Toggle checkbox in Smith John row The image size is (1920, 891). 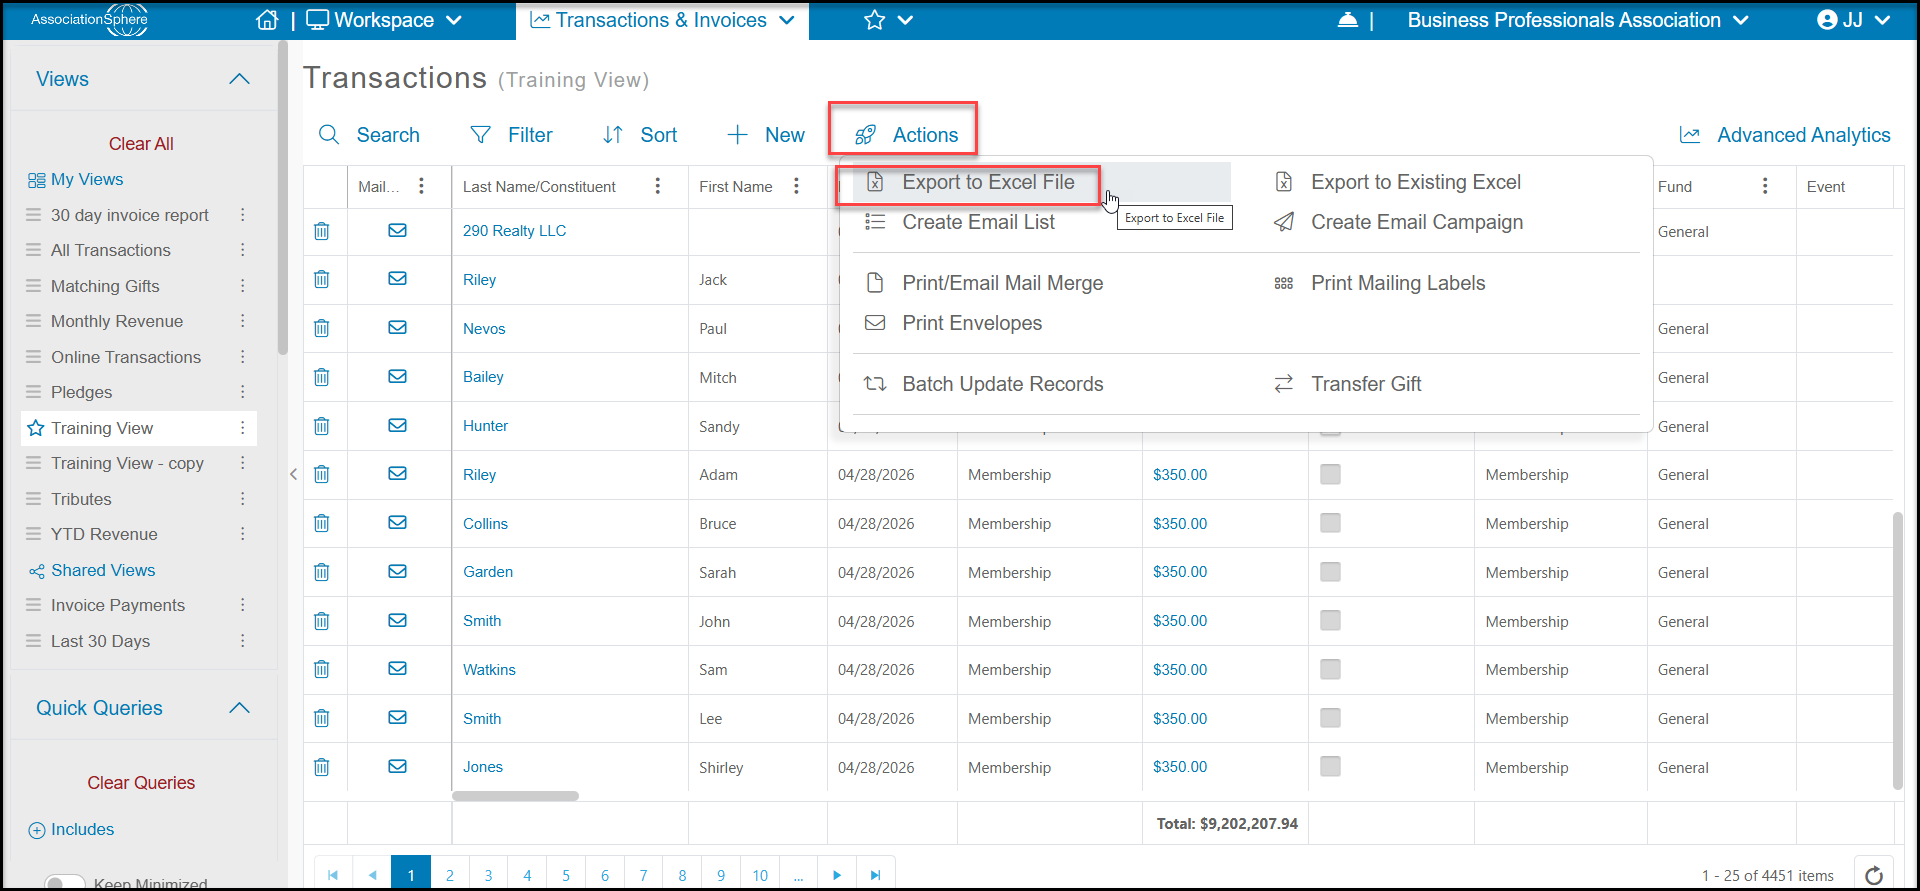tap(1330, 621)
